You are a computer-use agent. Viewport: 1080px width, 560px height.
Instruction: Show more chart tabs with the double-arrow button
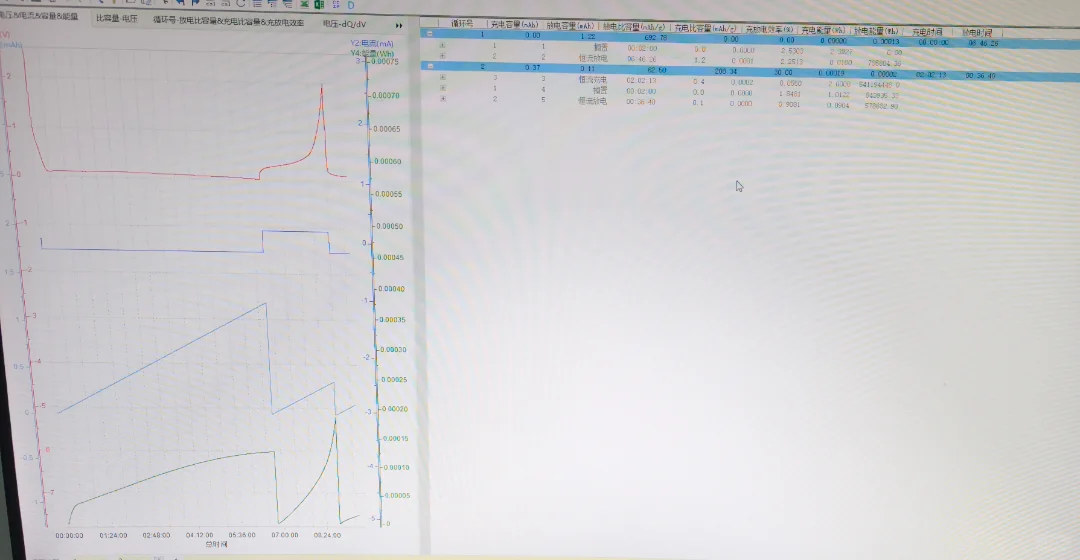[x=399, y=25]
